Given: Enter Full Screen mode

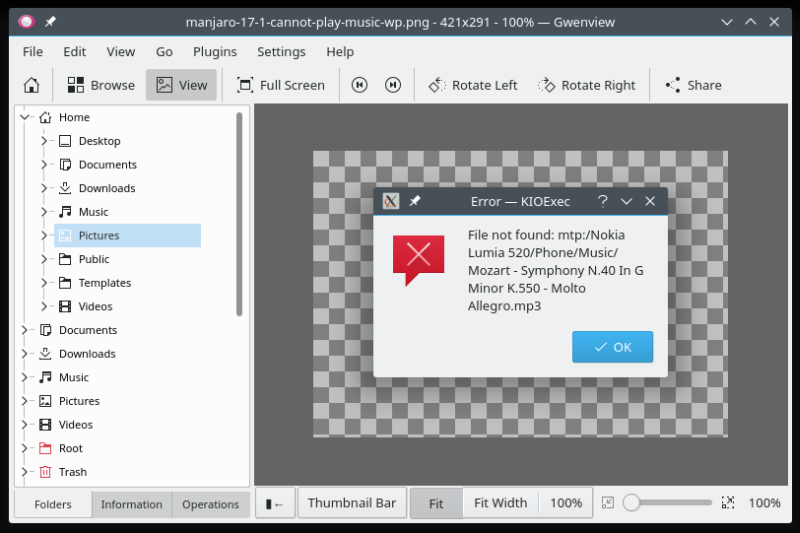Looking at the screenshot, I should coord(280,85).
